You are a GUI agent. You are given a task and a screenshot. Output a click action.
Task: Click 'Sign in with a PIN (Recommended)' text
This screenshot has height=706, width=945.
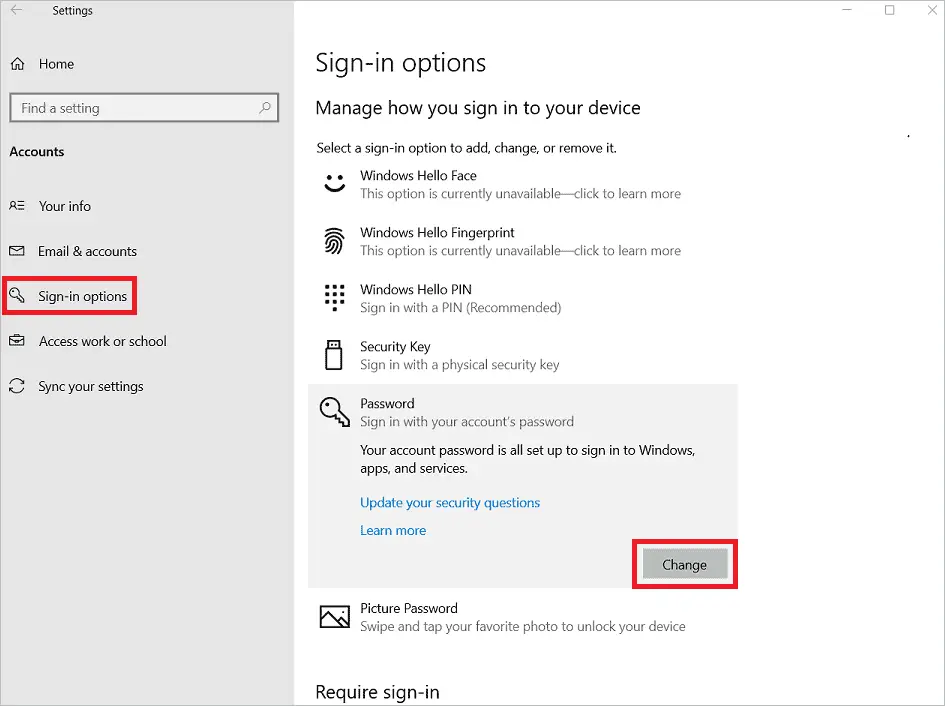pos(460,308)
